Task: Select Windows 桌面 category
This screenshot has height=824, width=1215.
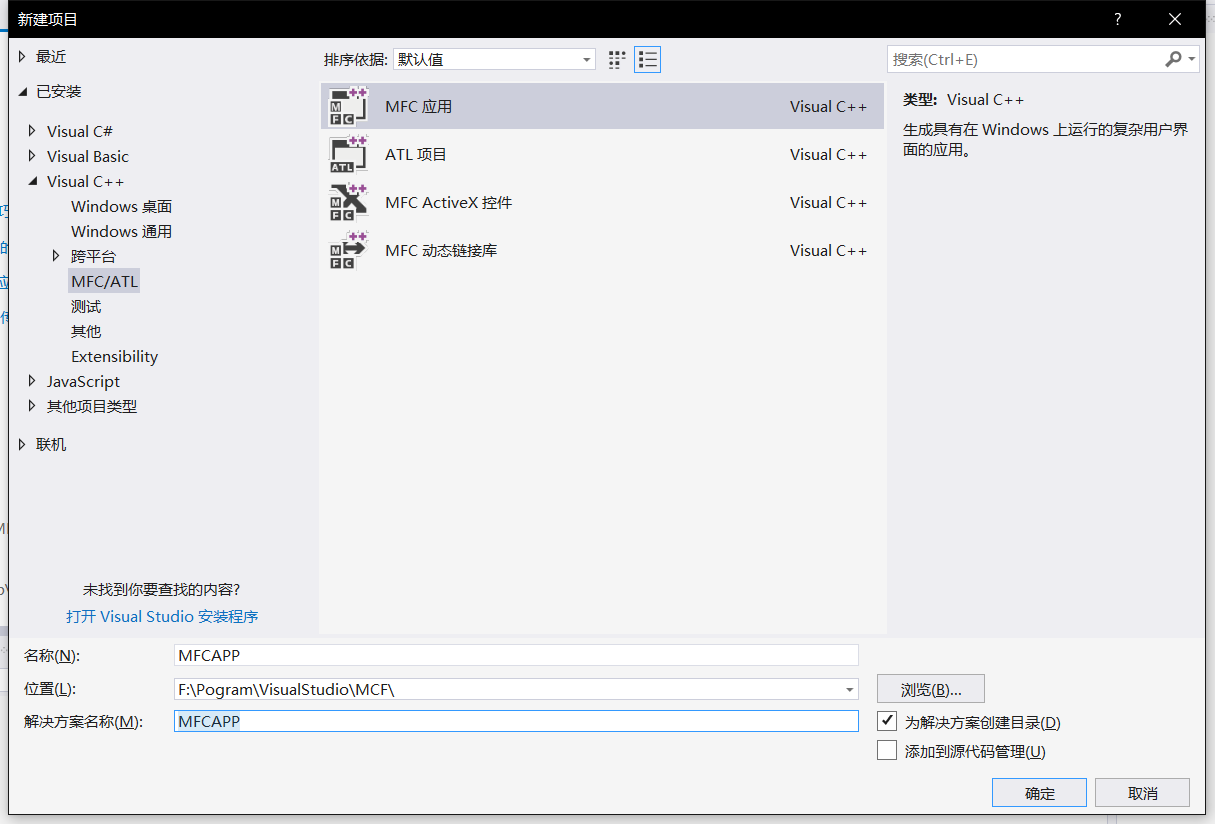Action: [x=121, y=206]
